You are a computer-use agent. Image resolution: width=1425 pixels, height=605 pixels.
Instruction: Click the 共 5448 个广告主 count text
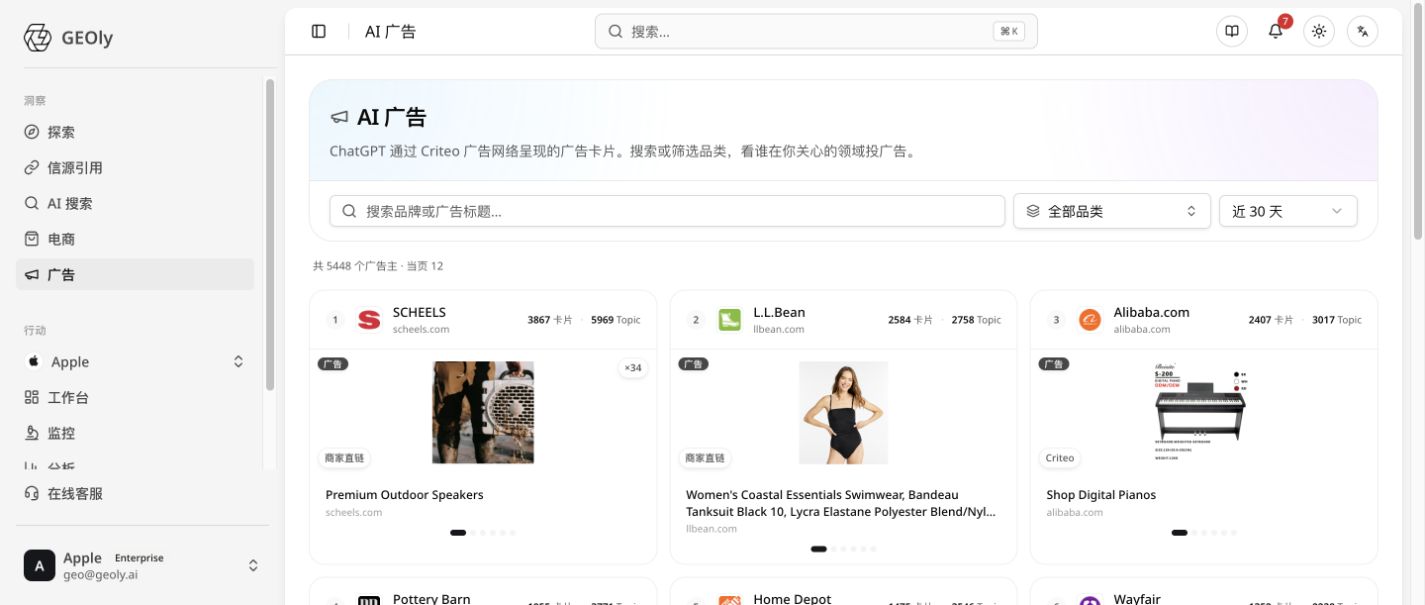[x=354, y=266]
